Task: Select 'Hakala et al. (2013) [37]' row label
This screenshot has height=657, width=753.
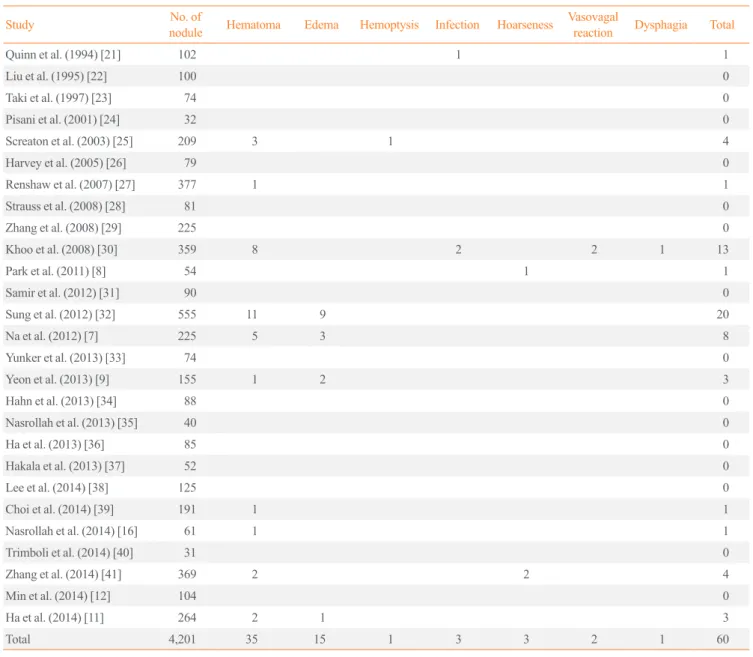Action: pos(65,466)
